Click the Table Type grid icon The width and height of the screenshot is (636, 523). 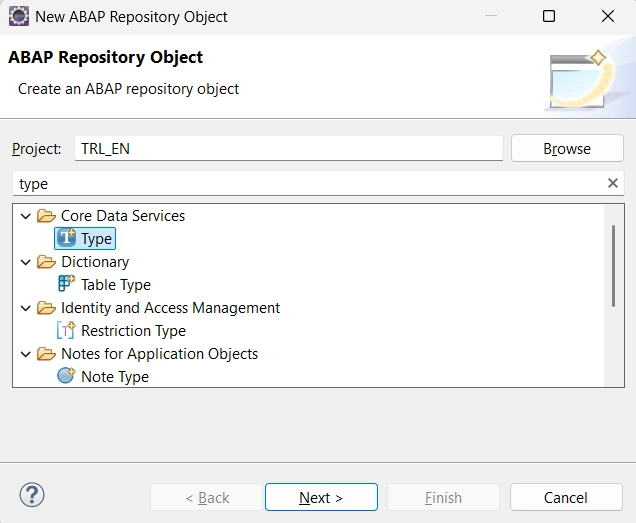pyautogui.click(x=67, y=284)
